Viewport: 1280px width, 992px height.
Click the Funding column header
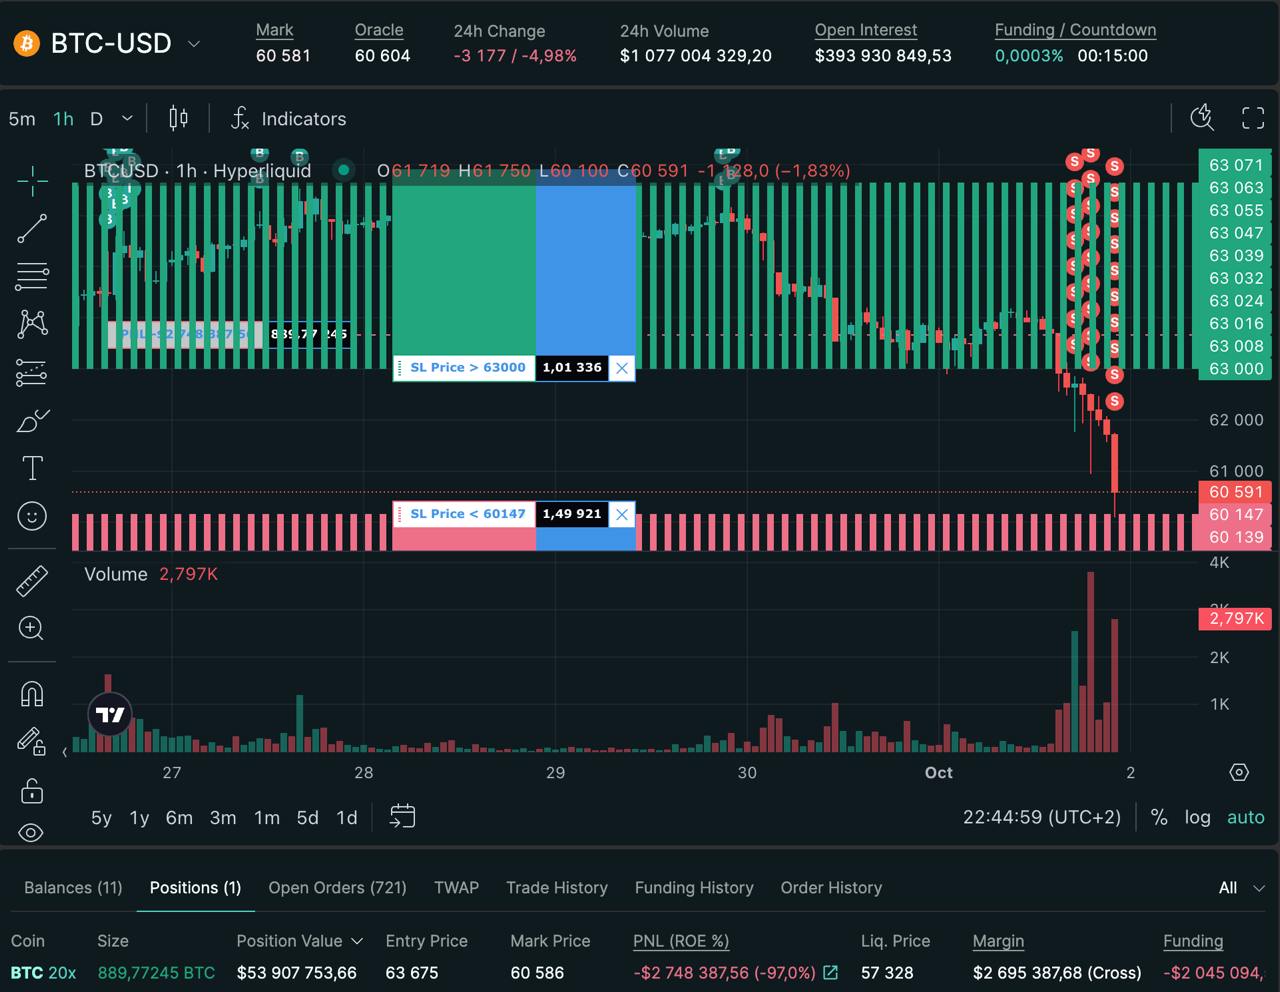pyautogui.click(x=1193, y=941)
